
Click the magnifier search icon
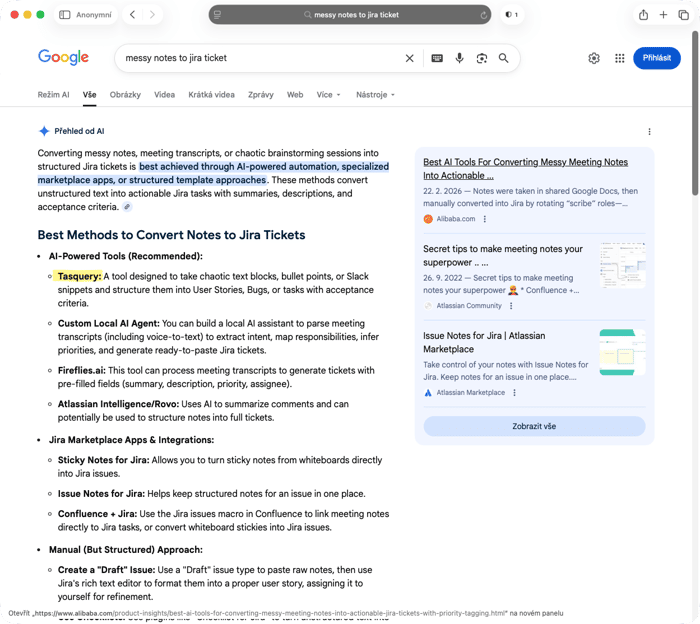click(504, 58)
